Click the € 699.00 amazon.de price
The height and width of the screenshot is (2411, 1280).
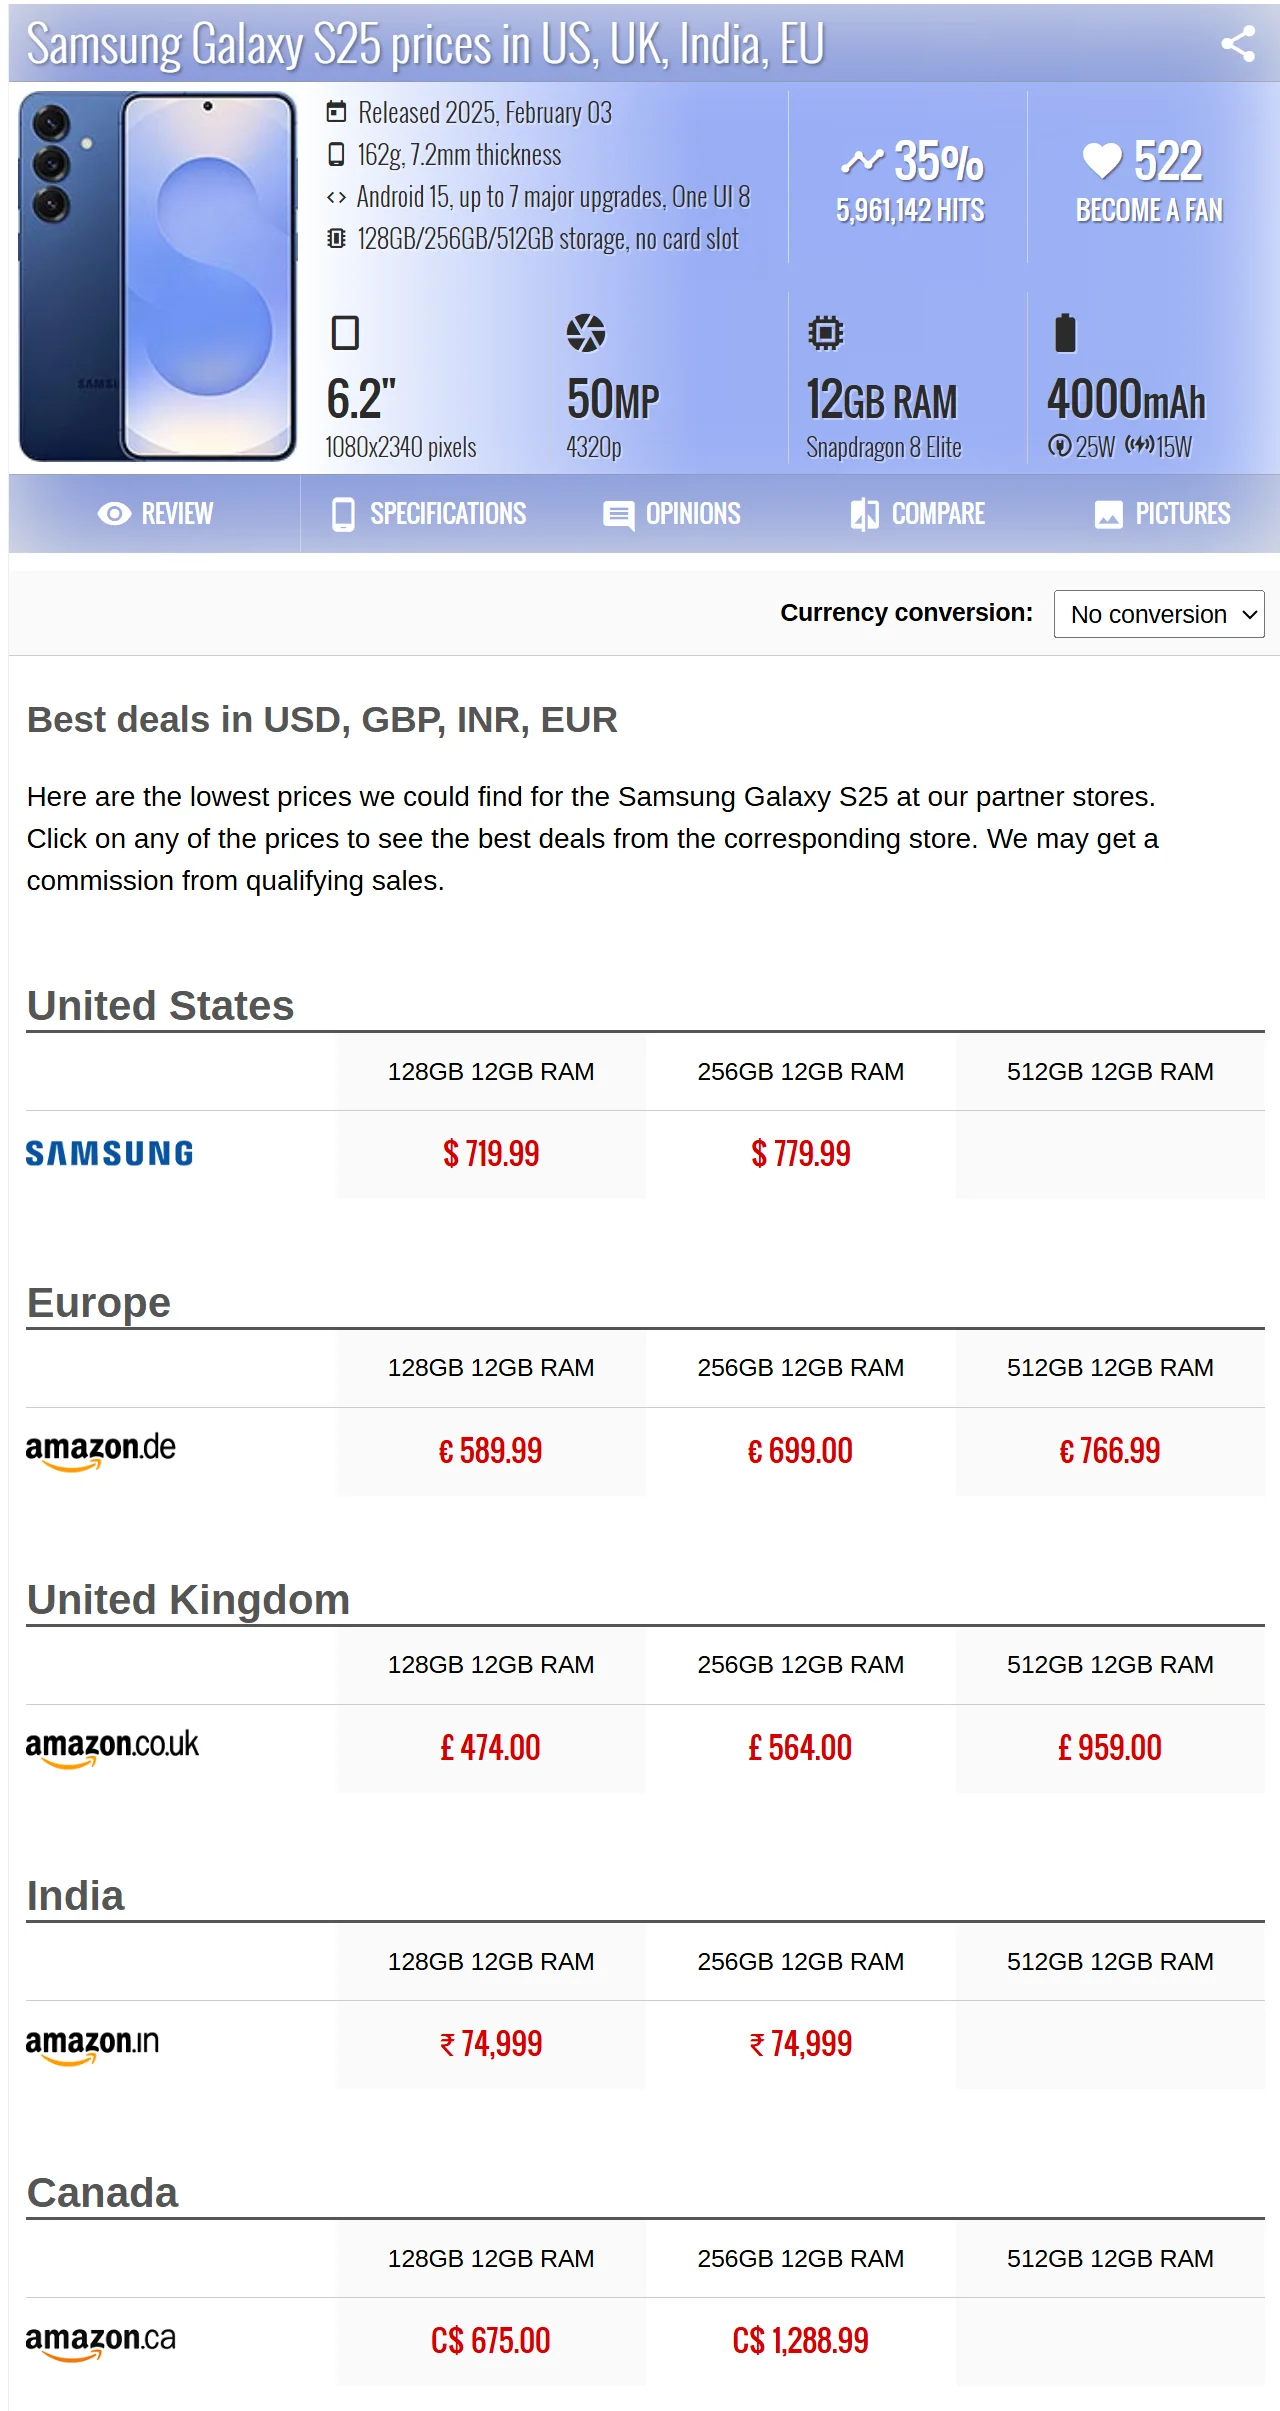click(x=800, y=1451)
